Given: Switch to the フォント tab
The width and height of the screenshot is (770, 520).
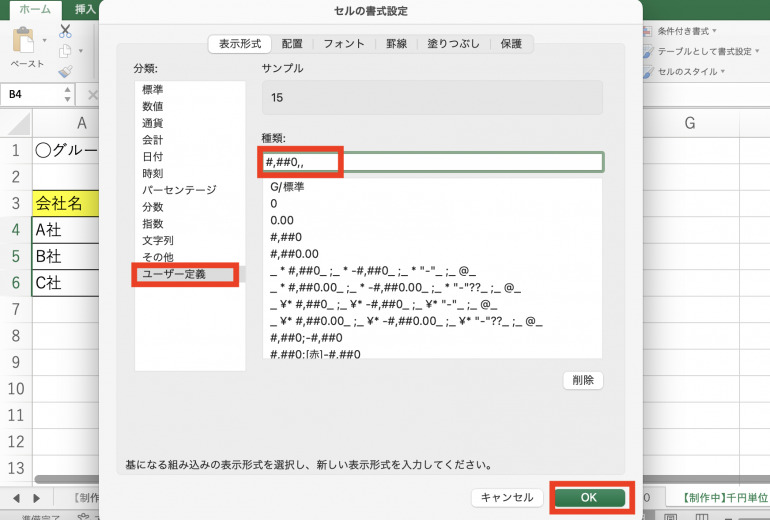Looking at the screenshot, I should pyautogui.click(x=344, y=44).
